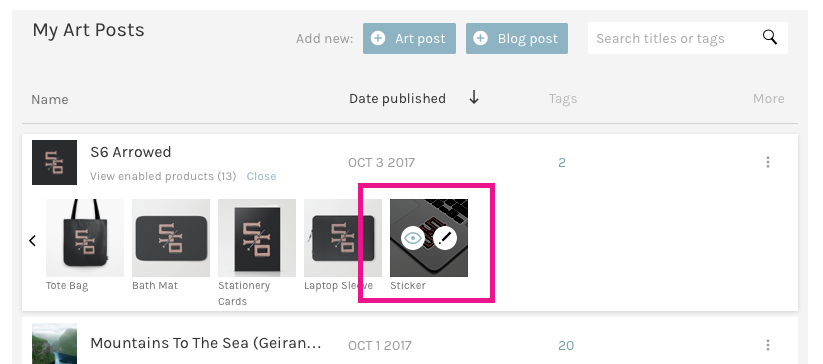Open the S6 Arrowed post title

pos(131,152)
